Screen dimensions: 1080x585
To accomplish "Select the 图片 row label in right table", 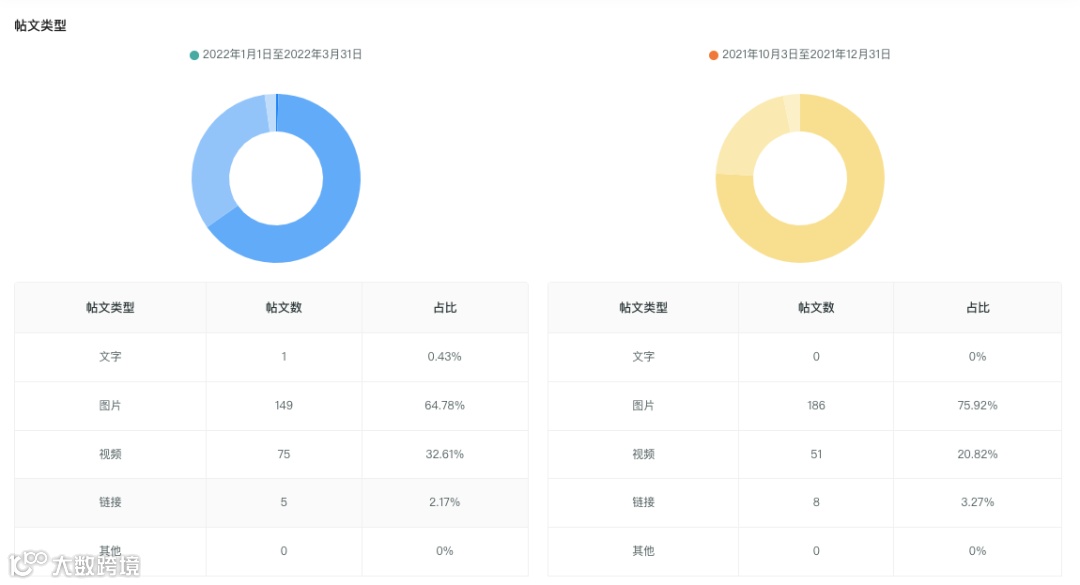I will coord(643,405).
